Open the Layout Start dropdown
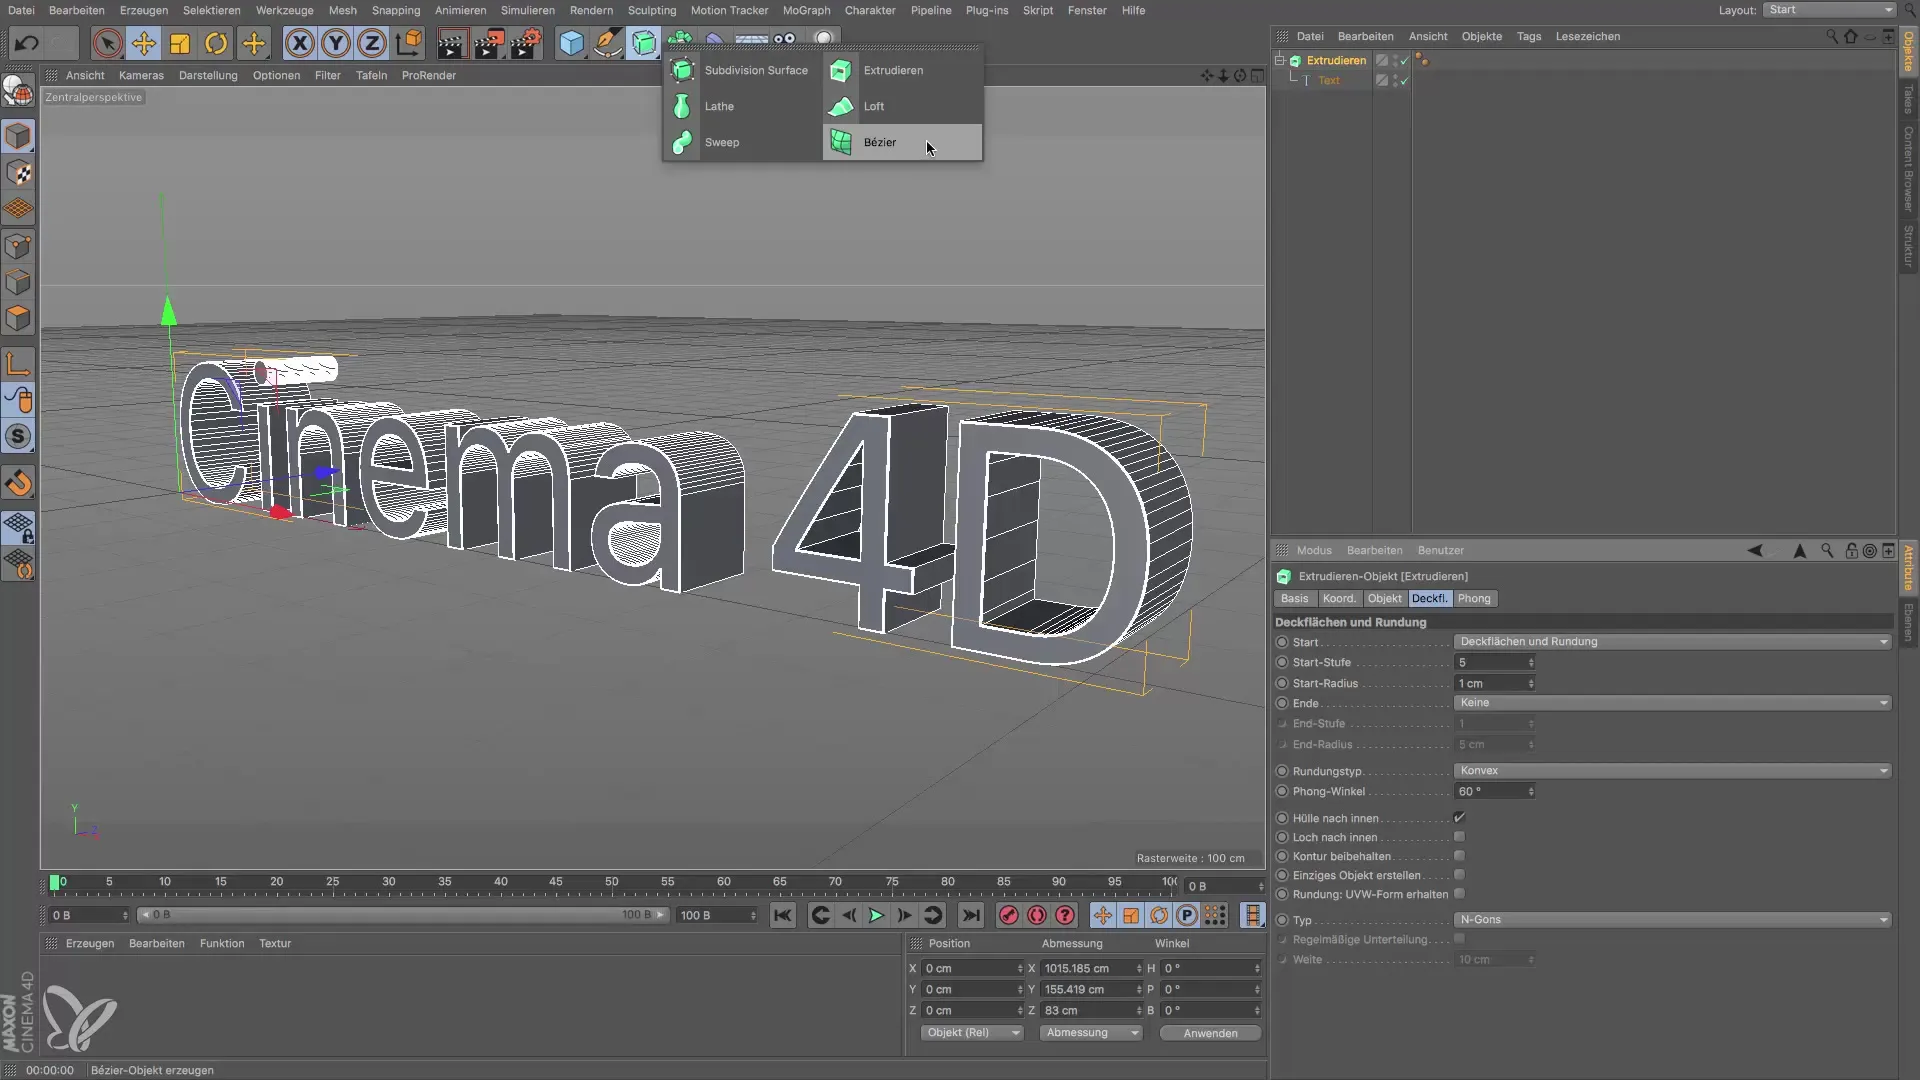The image size is (1920, 1080). pos(1829,10)
